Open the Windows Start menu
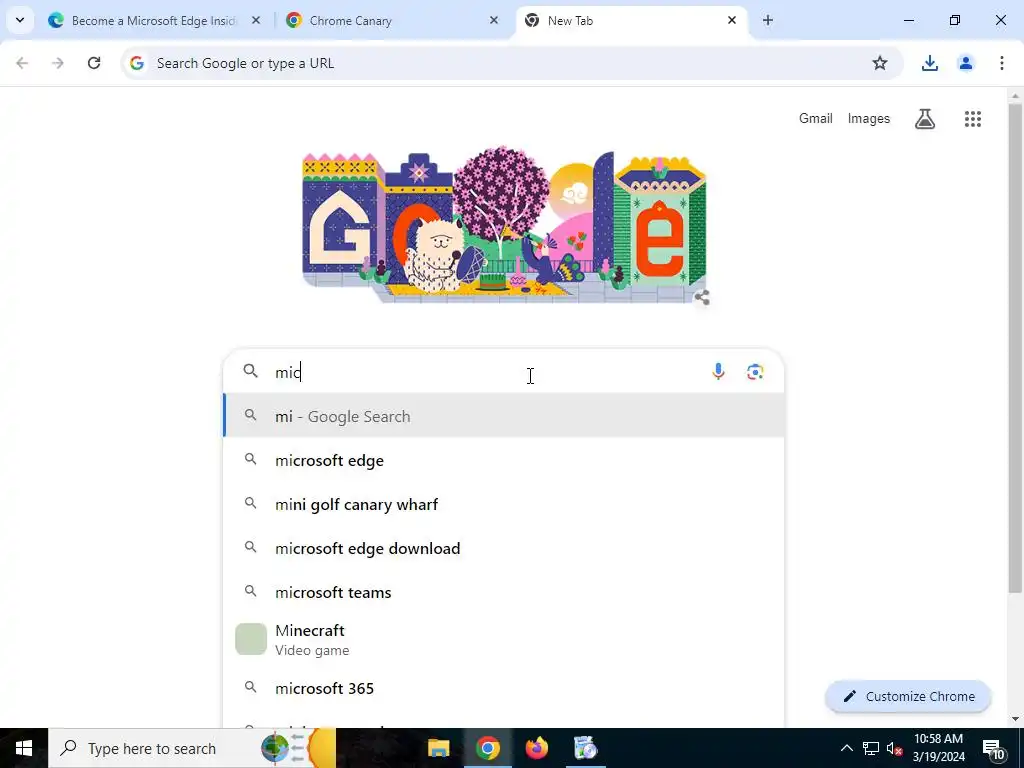The height and width of the screenshot is (768, 1024). (x=24, y=748)
